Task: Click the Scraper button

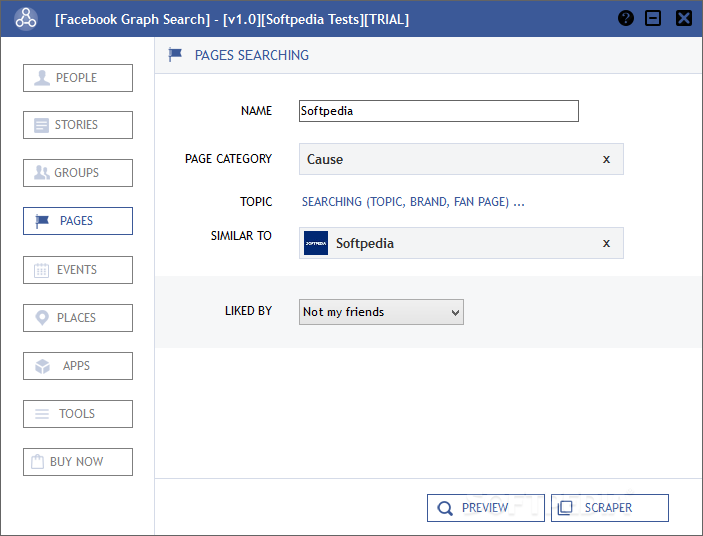Action: click(610, 508)
